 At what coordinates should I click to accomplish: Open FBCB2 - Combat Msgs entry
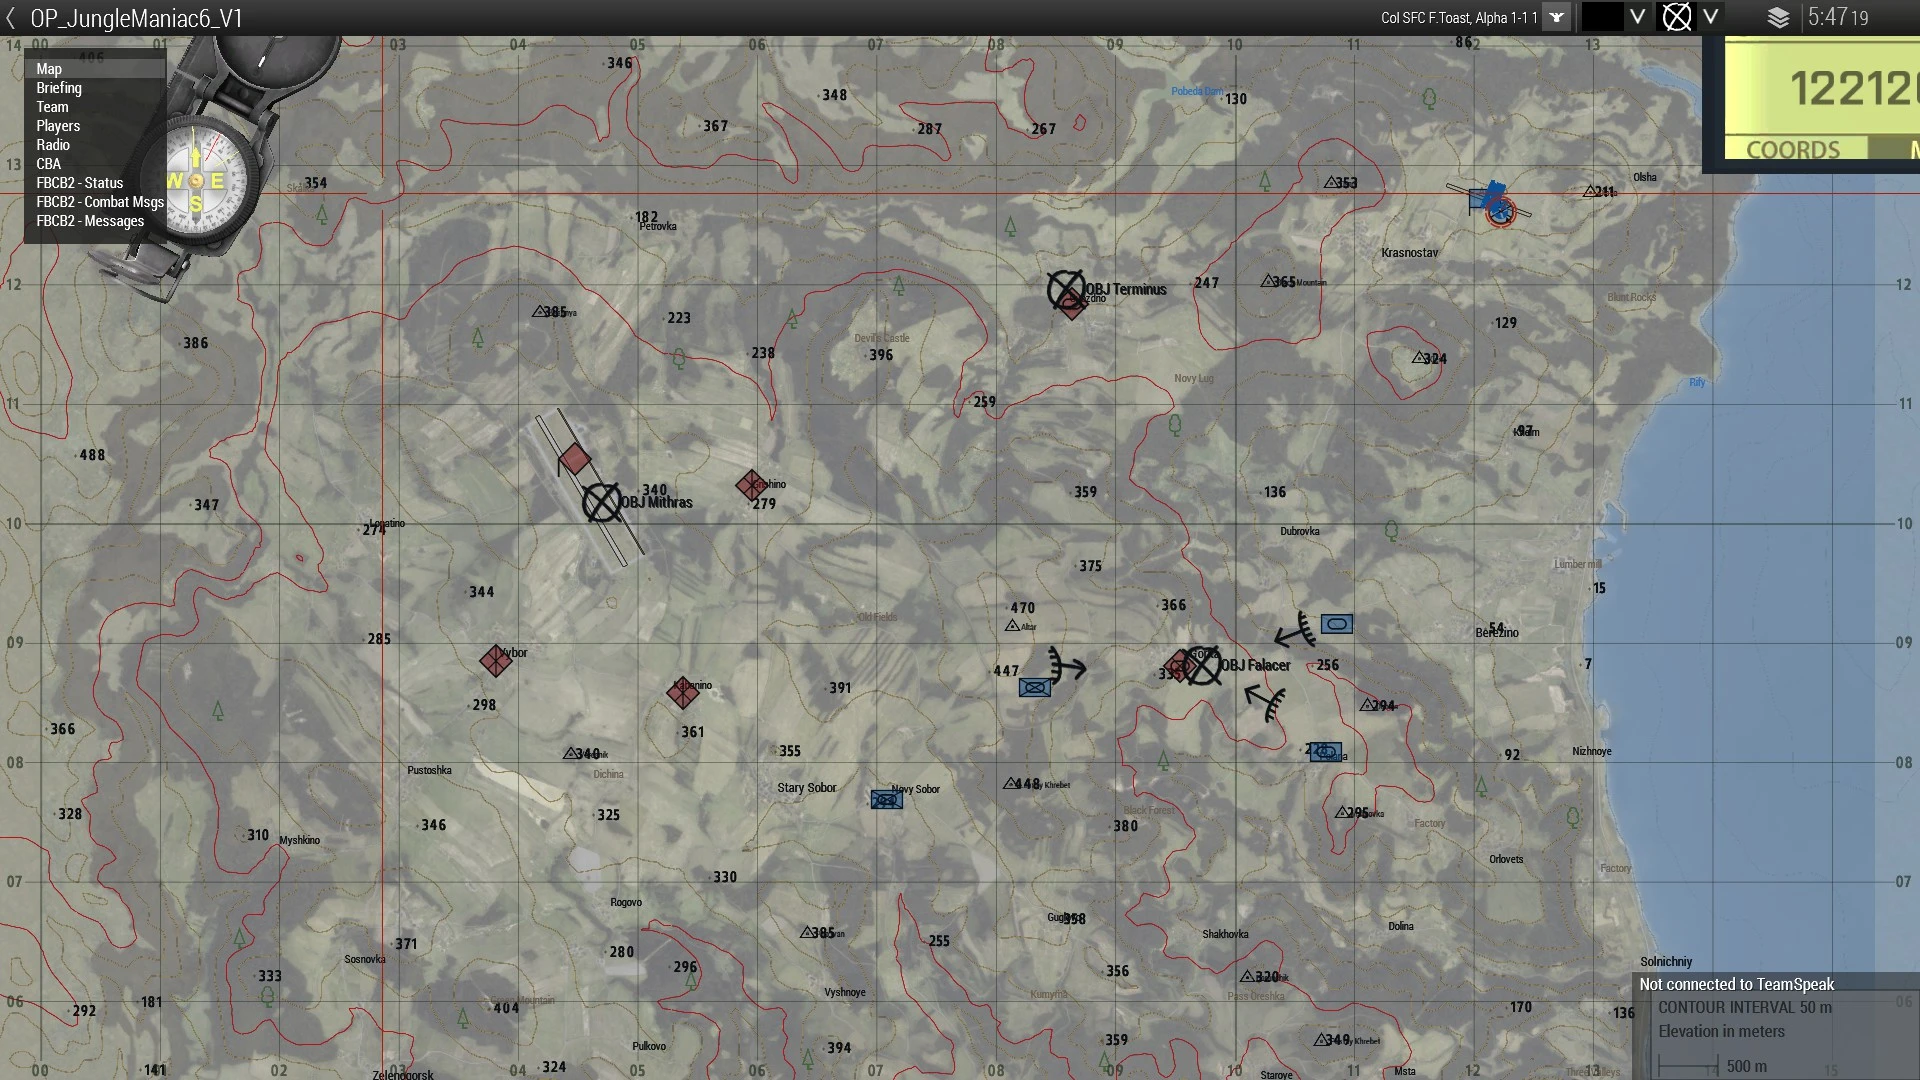100,202
